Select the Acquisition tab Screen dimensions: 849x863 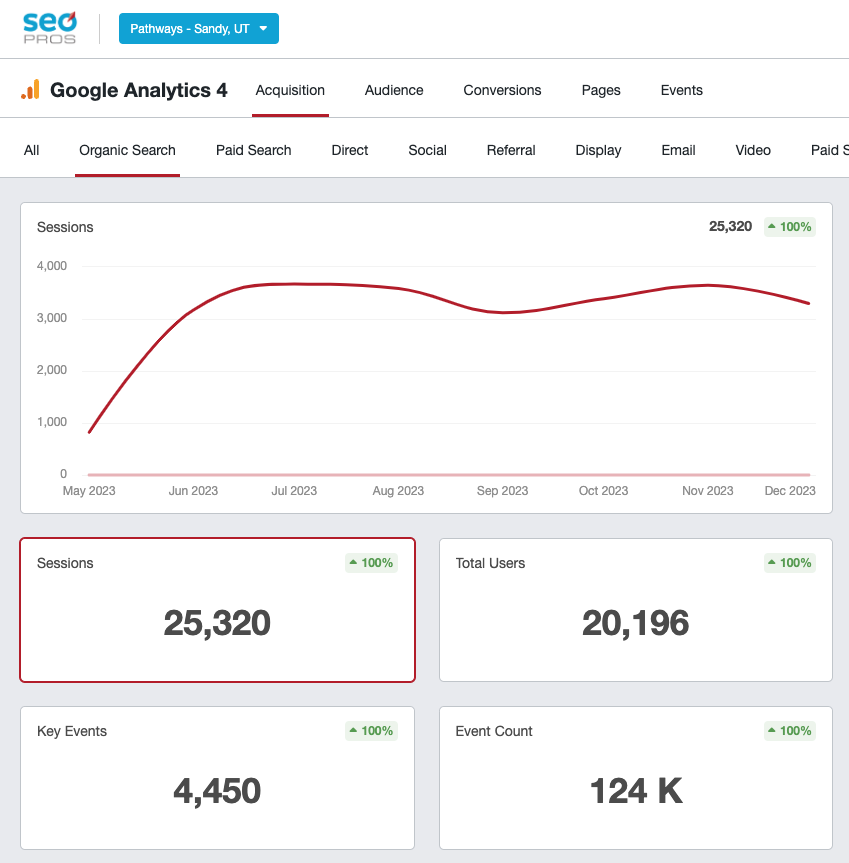(x=290, y=90)
